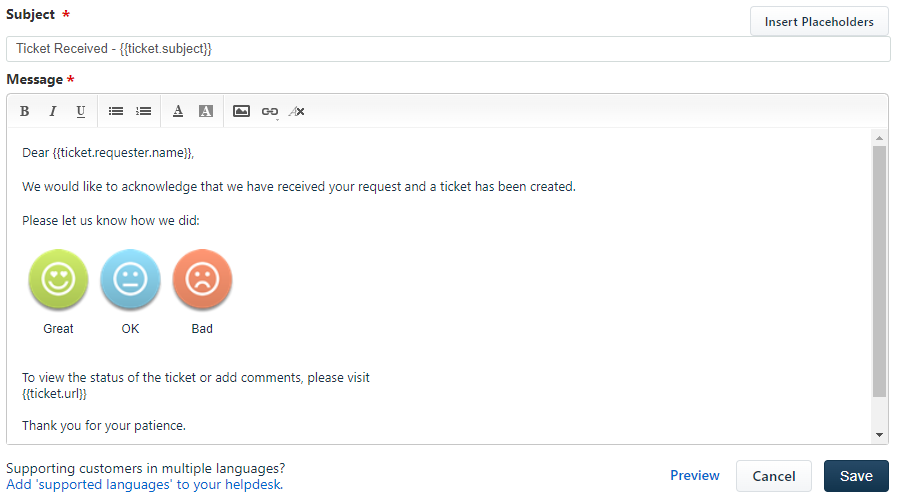Save the email notification template
This screenshot has height=498, width=900.
(856, 476)
